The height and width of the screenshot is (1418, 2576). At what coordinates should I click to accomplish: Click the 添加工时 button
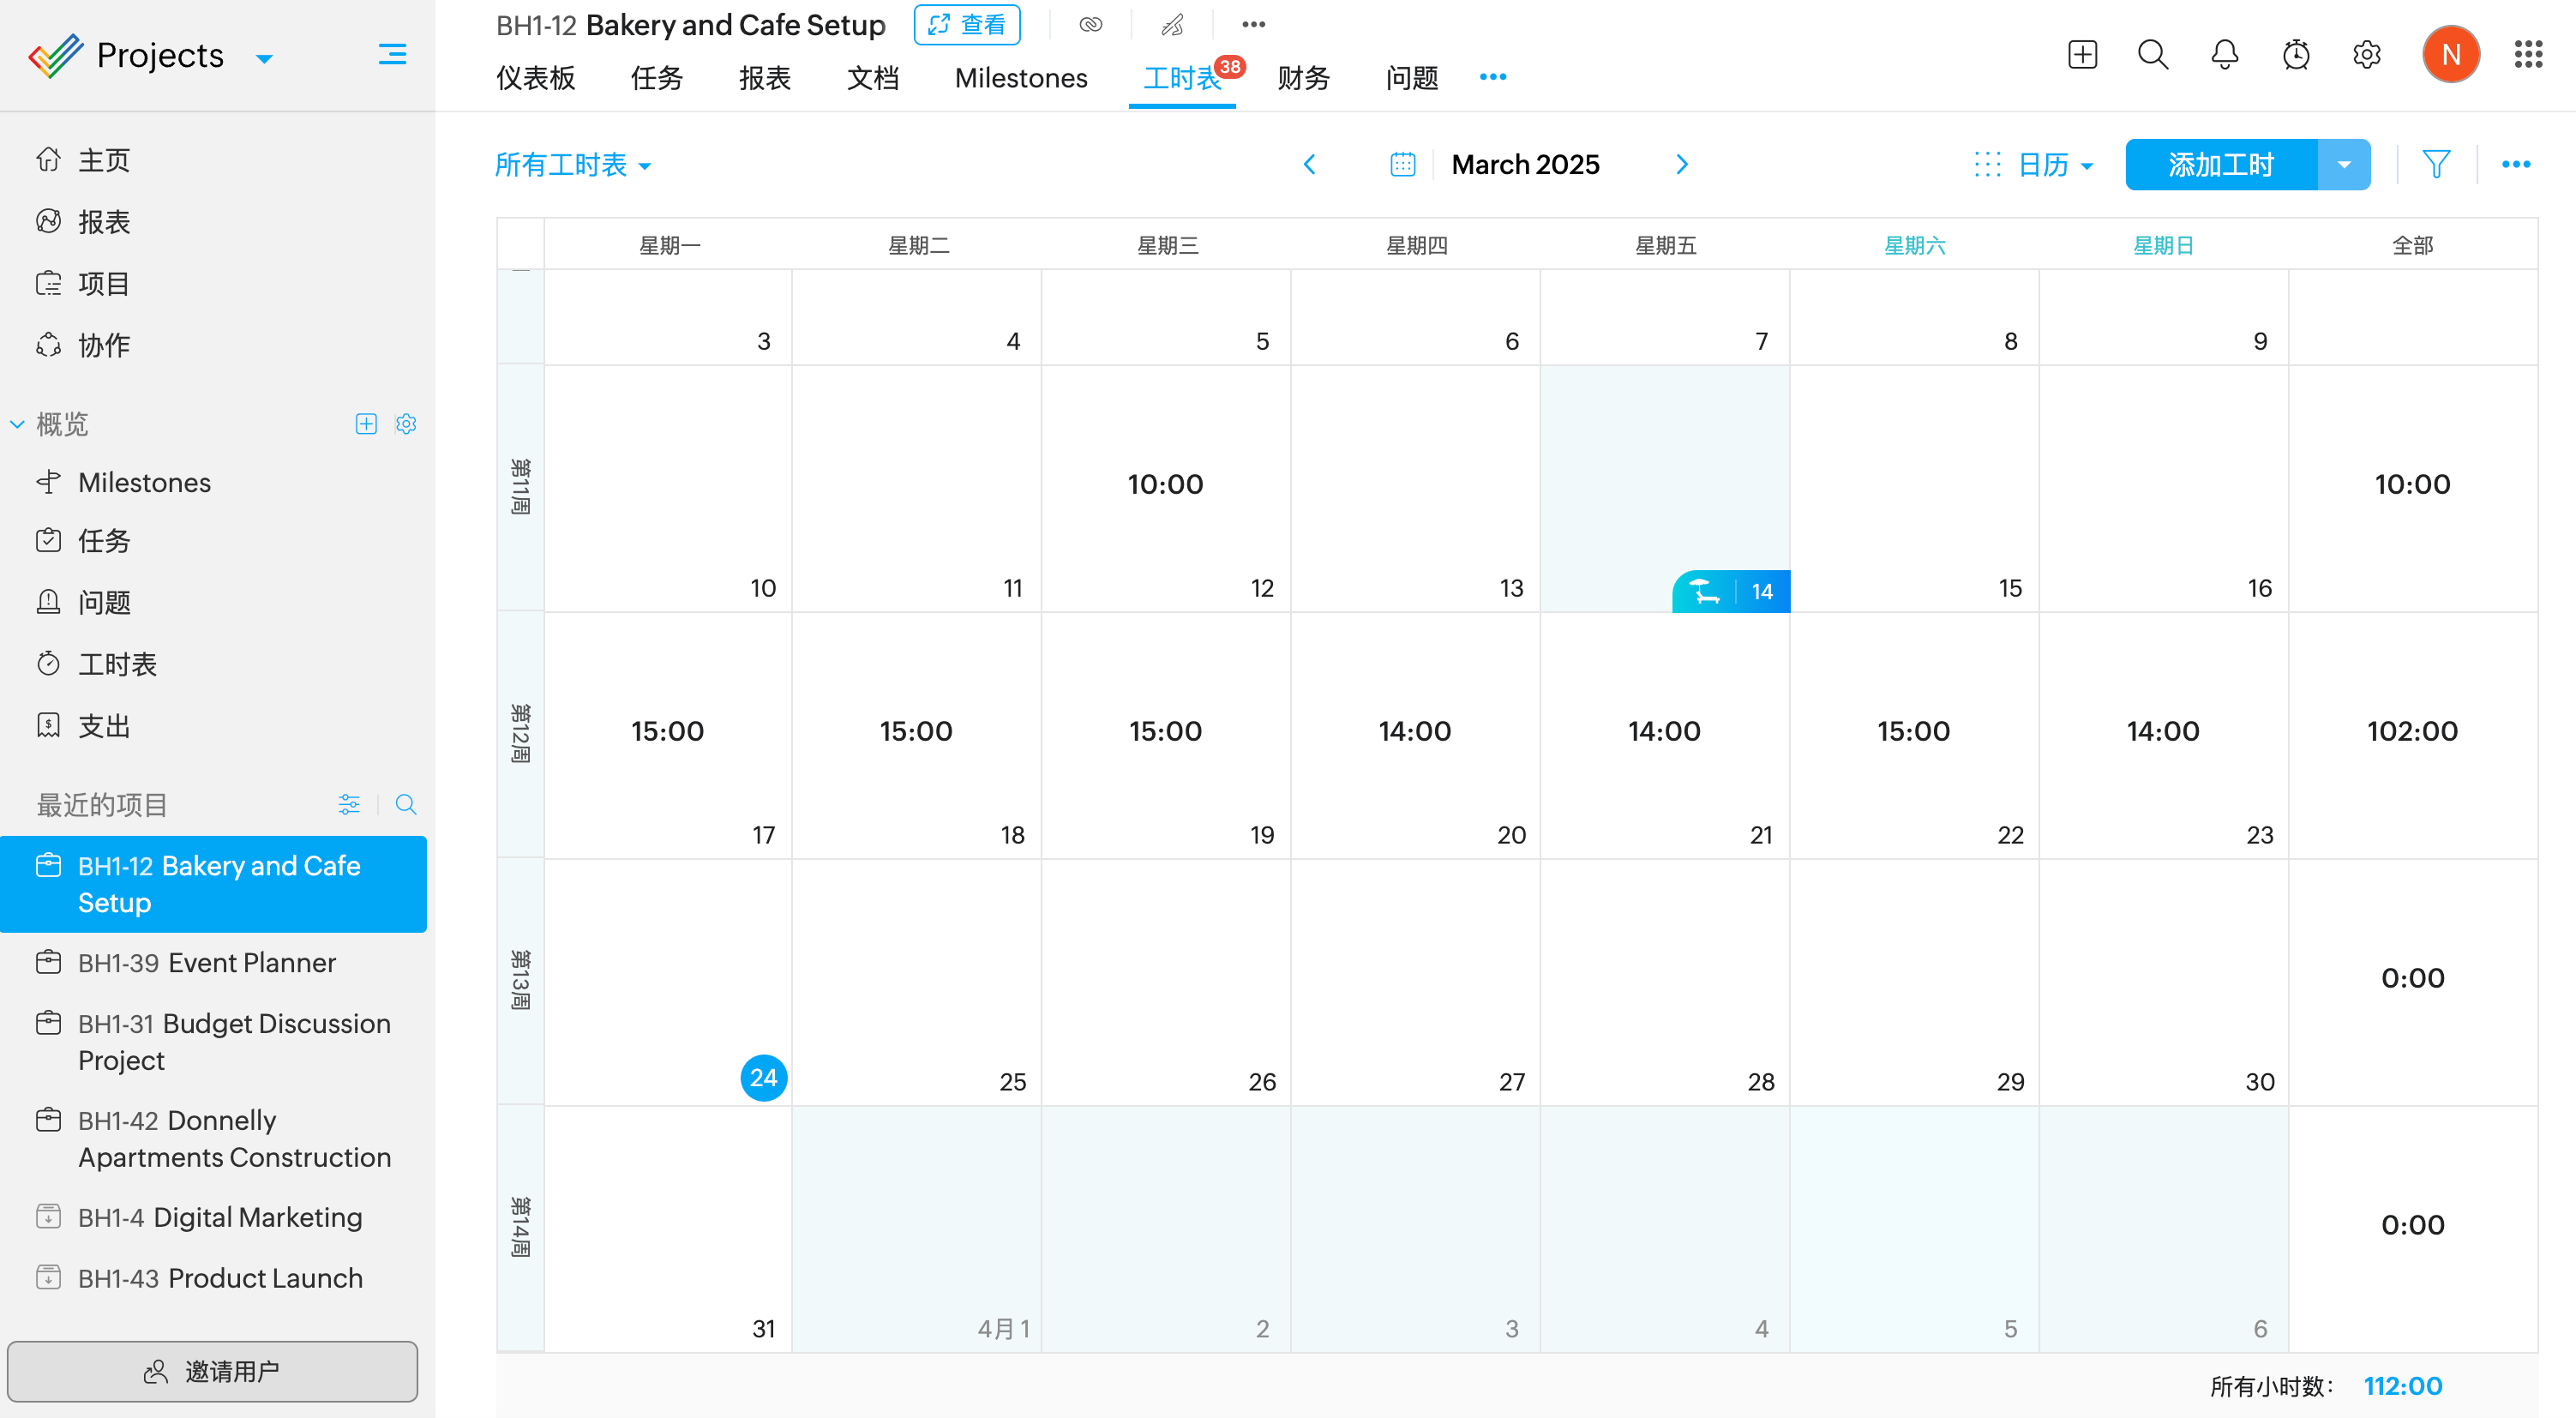pos(2220,165)
